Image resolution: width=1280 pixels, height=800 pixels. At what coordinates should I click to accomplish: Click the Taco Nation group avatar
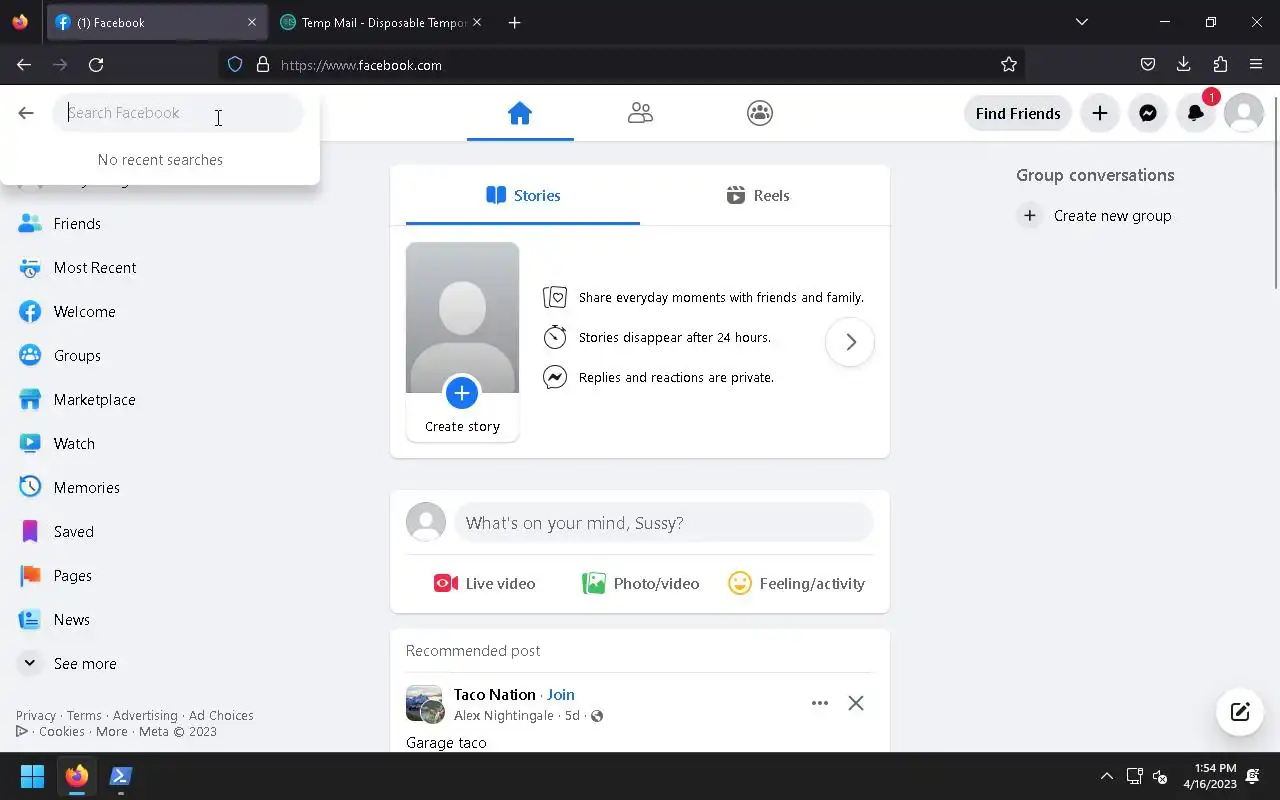[x=424, y=703]
